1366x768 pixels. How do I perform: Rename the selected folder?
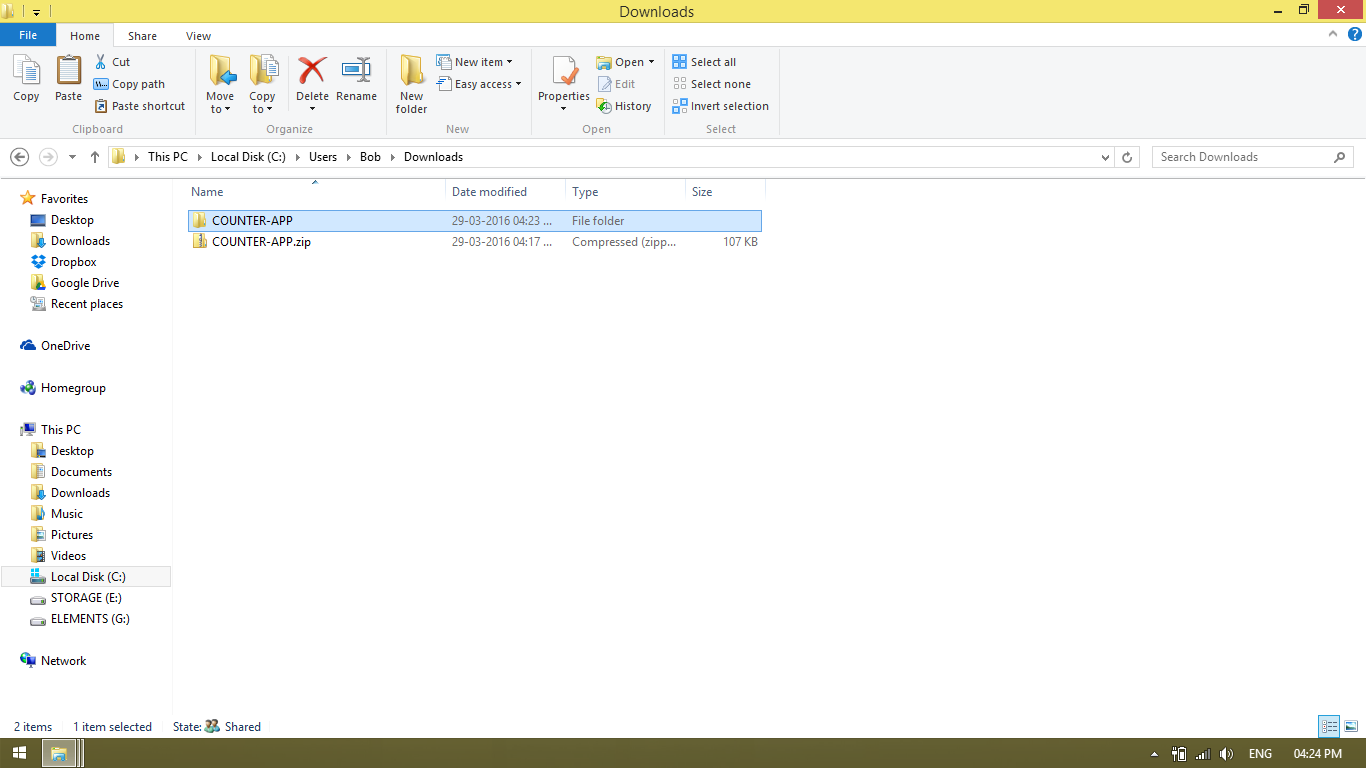point(356,79)
